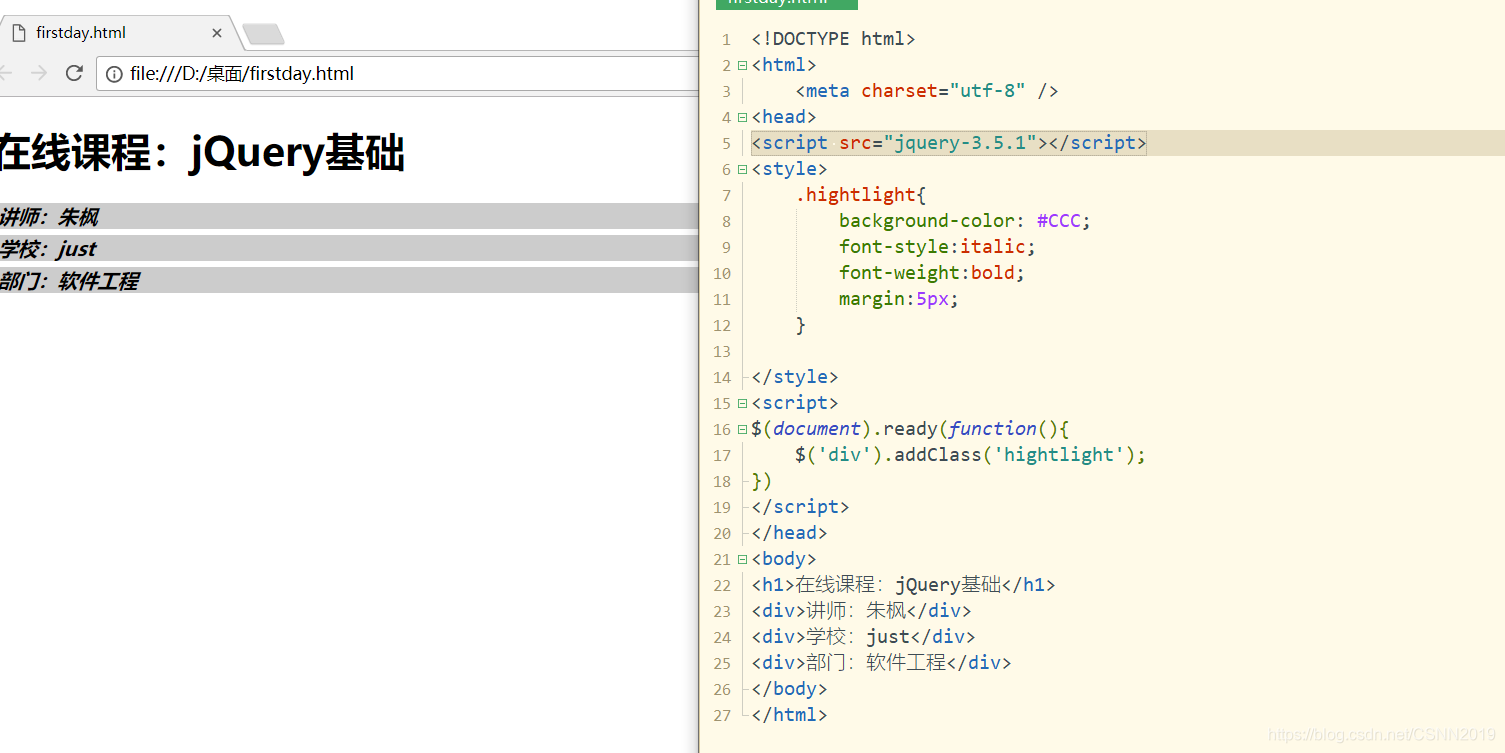Click the $(document).ready line in editor

coord(910,429)
